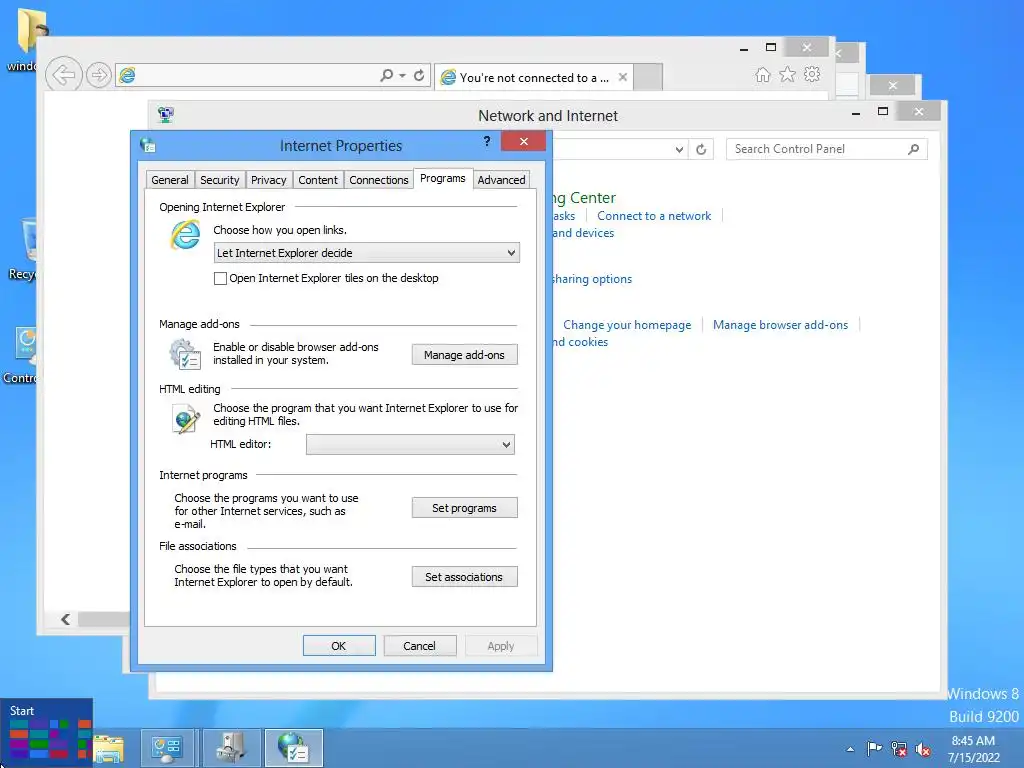Click the muted speaker tray icon
This screenshot has width=1024, height=768.
pos(923,749)
